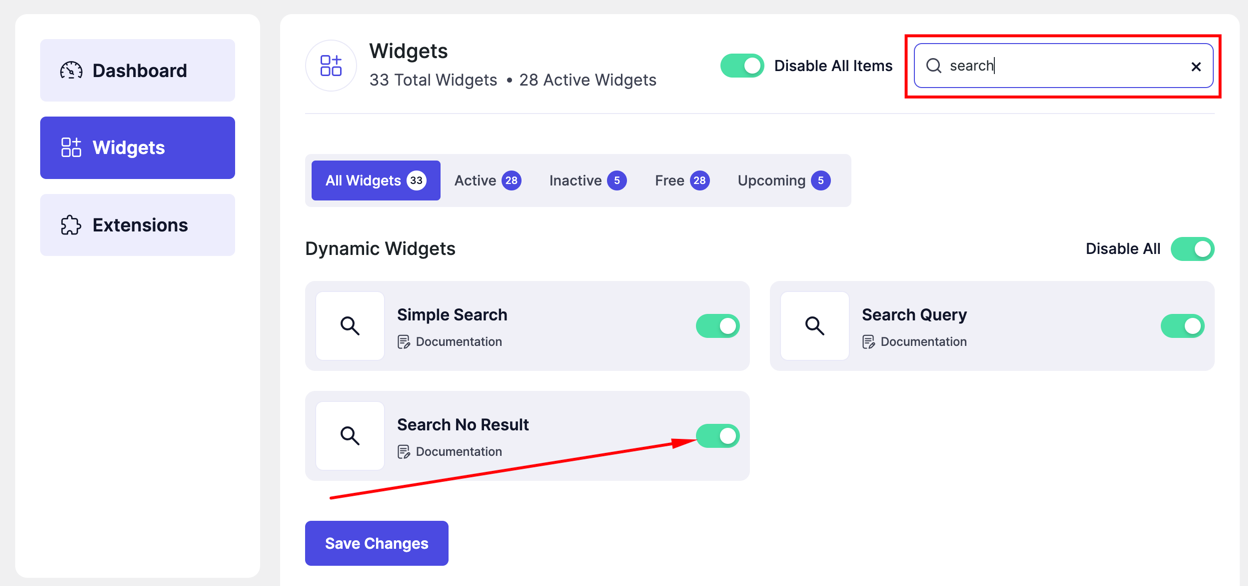Clear the search field with X icon
The width and height of the screenshot is (1248, 586).
[x=1196, y=67]
